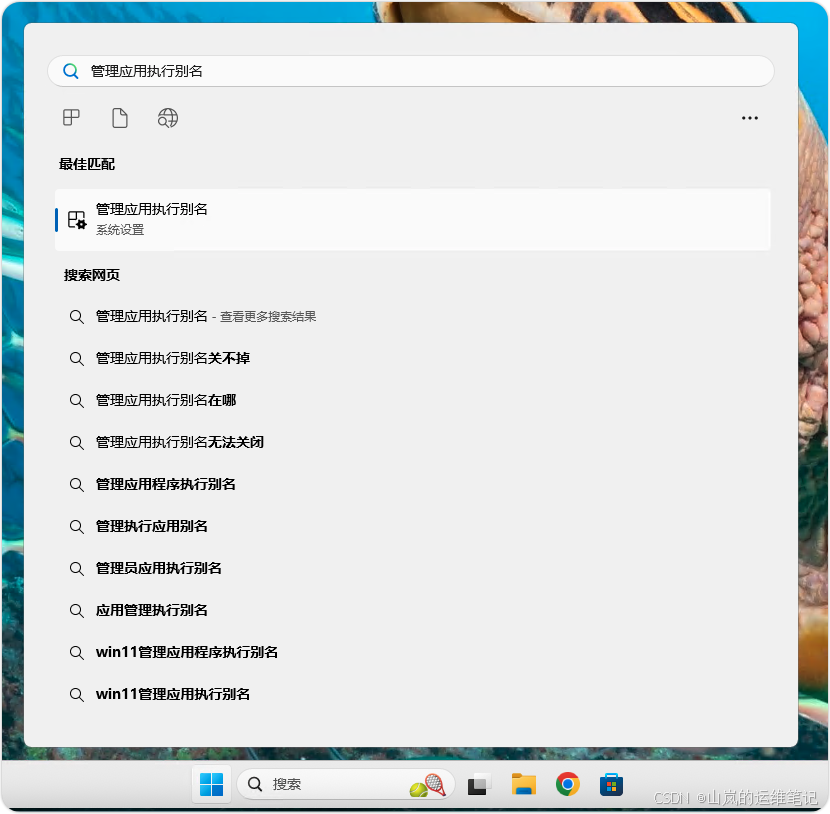Search suggestion 管理应用程序执行别名
Image resolution: width=830 pixels, height=814 pixels.
(166, 483)
